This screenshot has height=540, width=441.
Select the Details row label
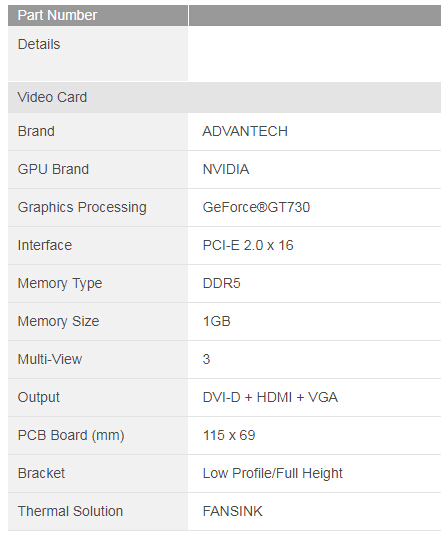[x=39, y=44]
